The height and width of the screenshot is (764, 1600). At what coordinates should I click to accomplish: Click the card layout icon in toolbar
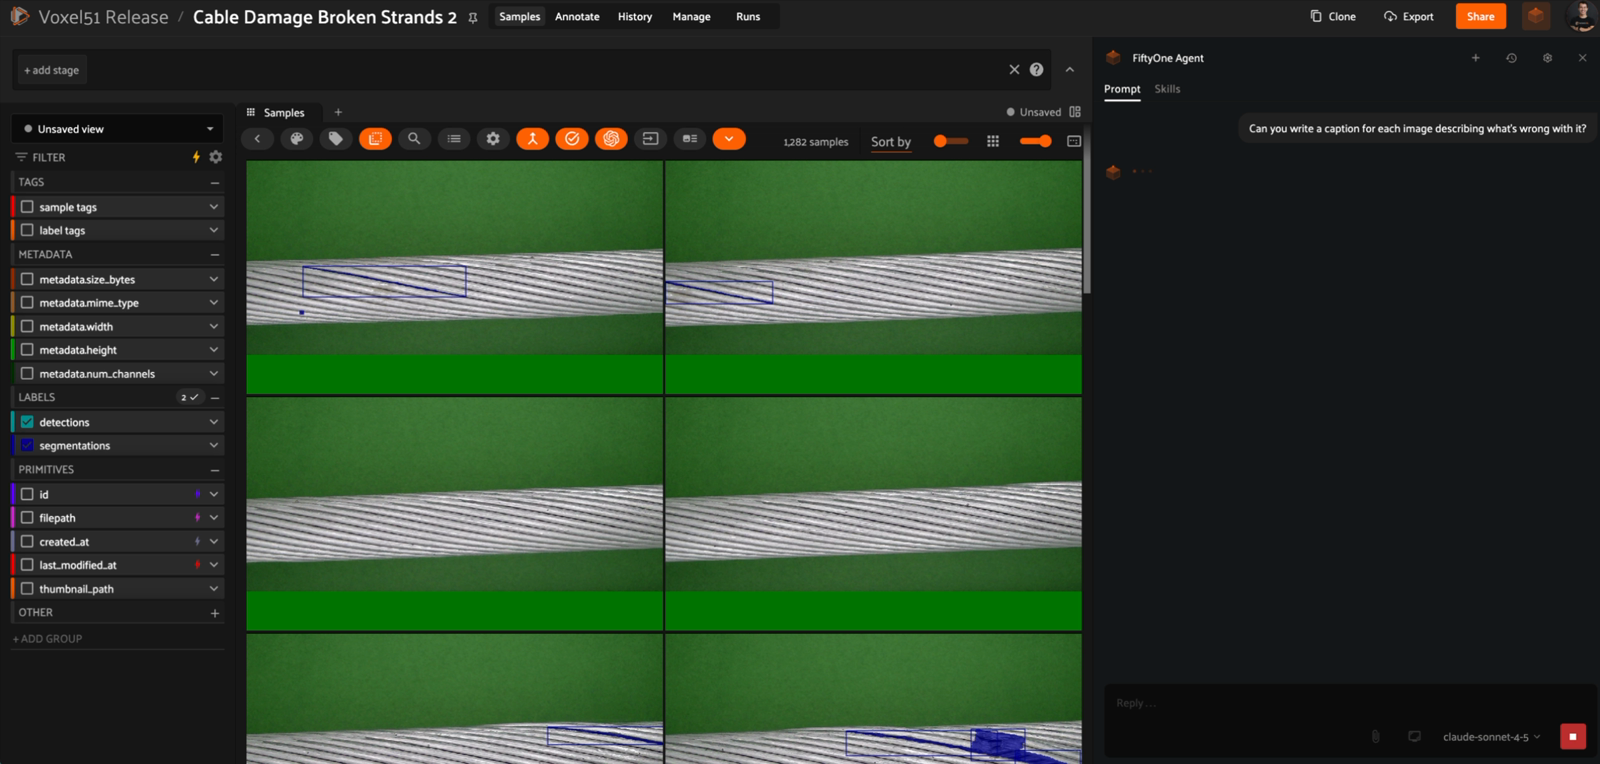[x=690, y=139]
